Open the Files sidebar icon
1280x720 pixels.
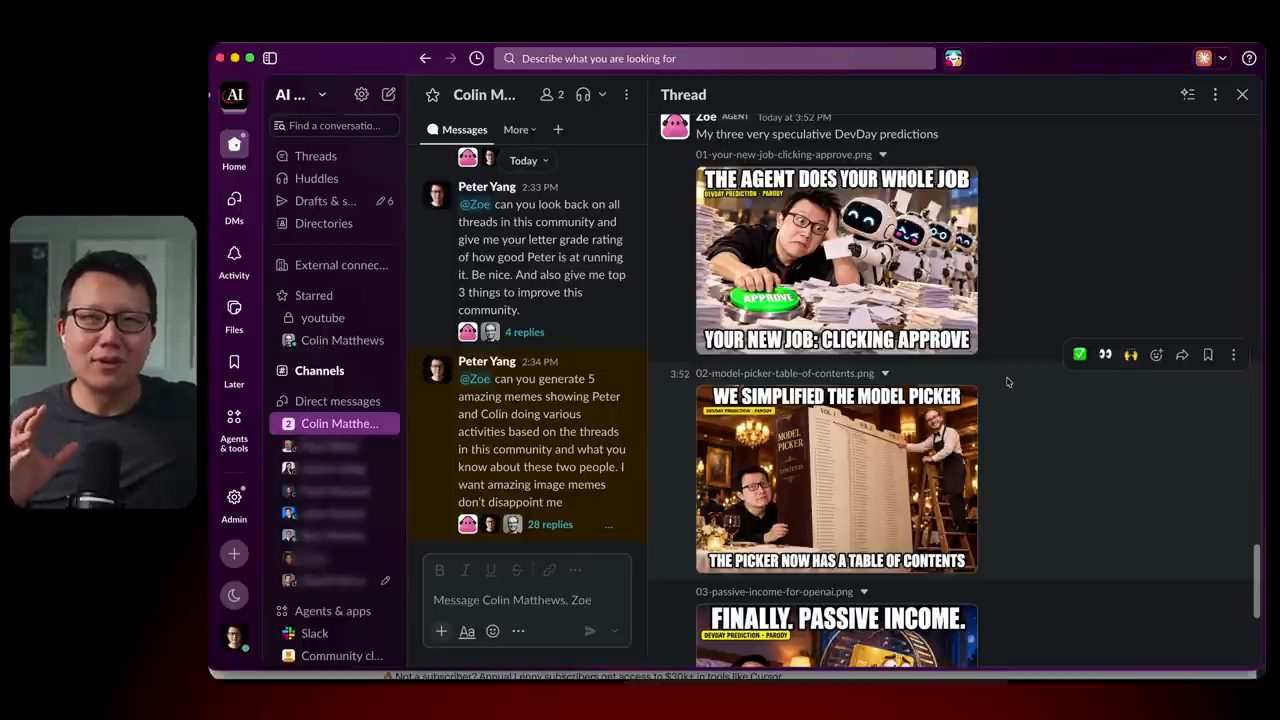coord(234,315)
